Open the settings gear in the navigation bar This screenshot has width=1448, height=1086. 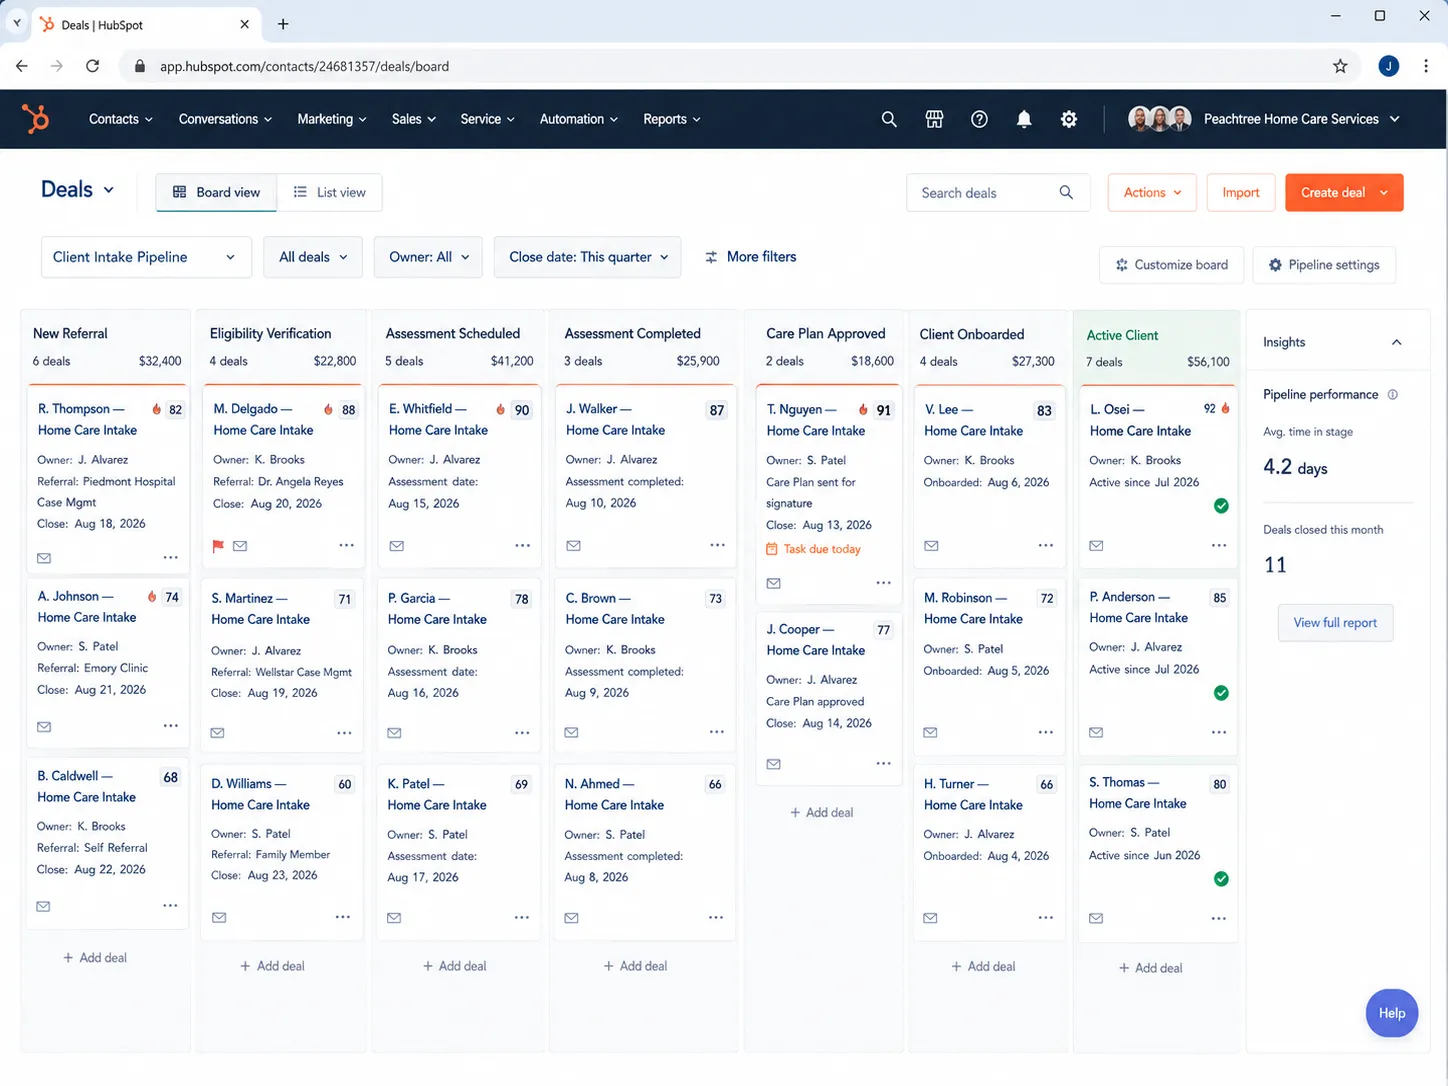pyautogui.click(x=1069, y=119)
